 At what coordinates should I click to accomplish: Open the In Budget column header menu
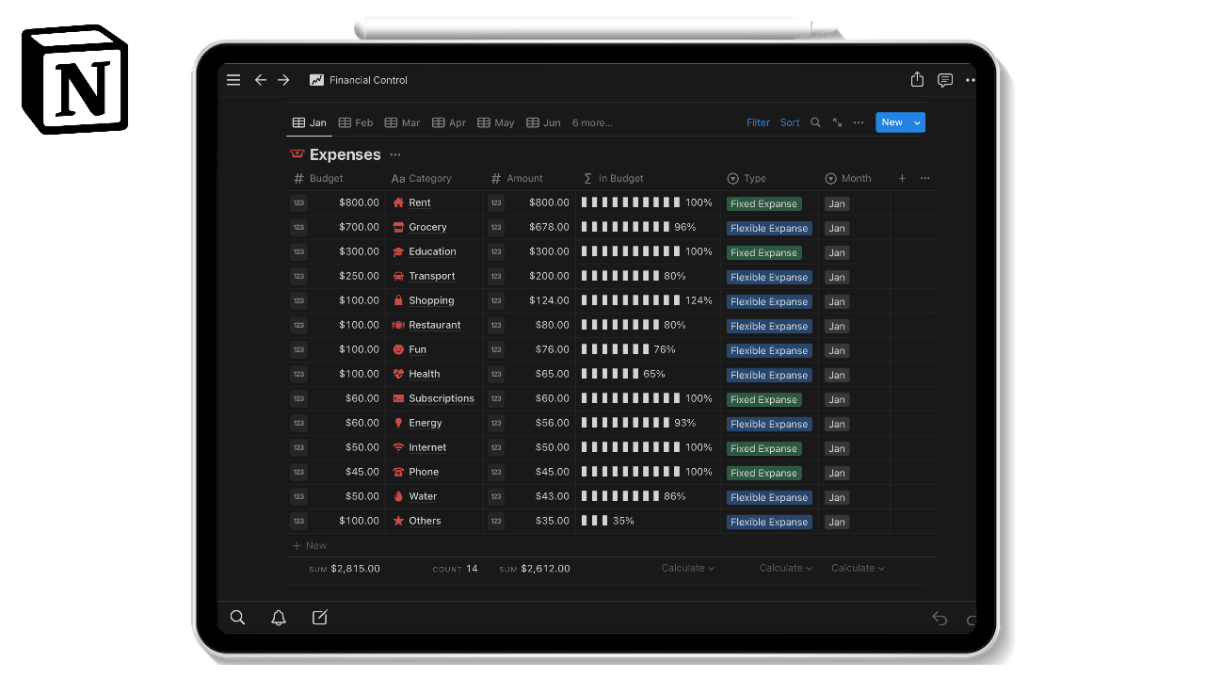click(x=614, y=178)
